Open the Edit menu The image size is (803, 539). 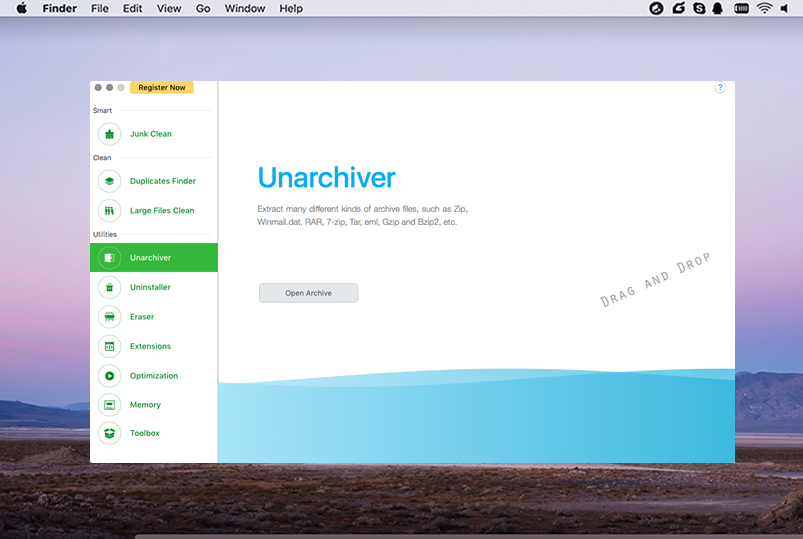(x=132, y=9)
